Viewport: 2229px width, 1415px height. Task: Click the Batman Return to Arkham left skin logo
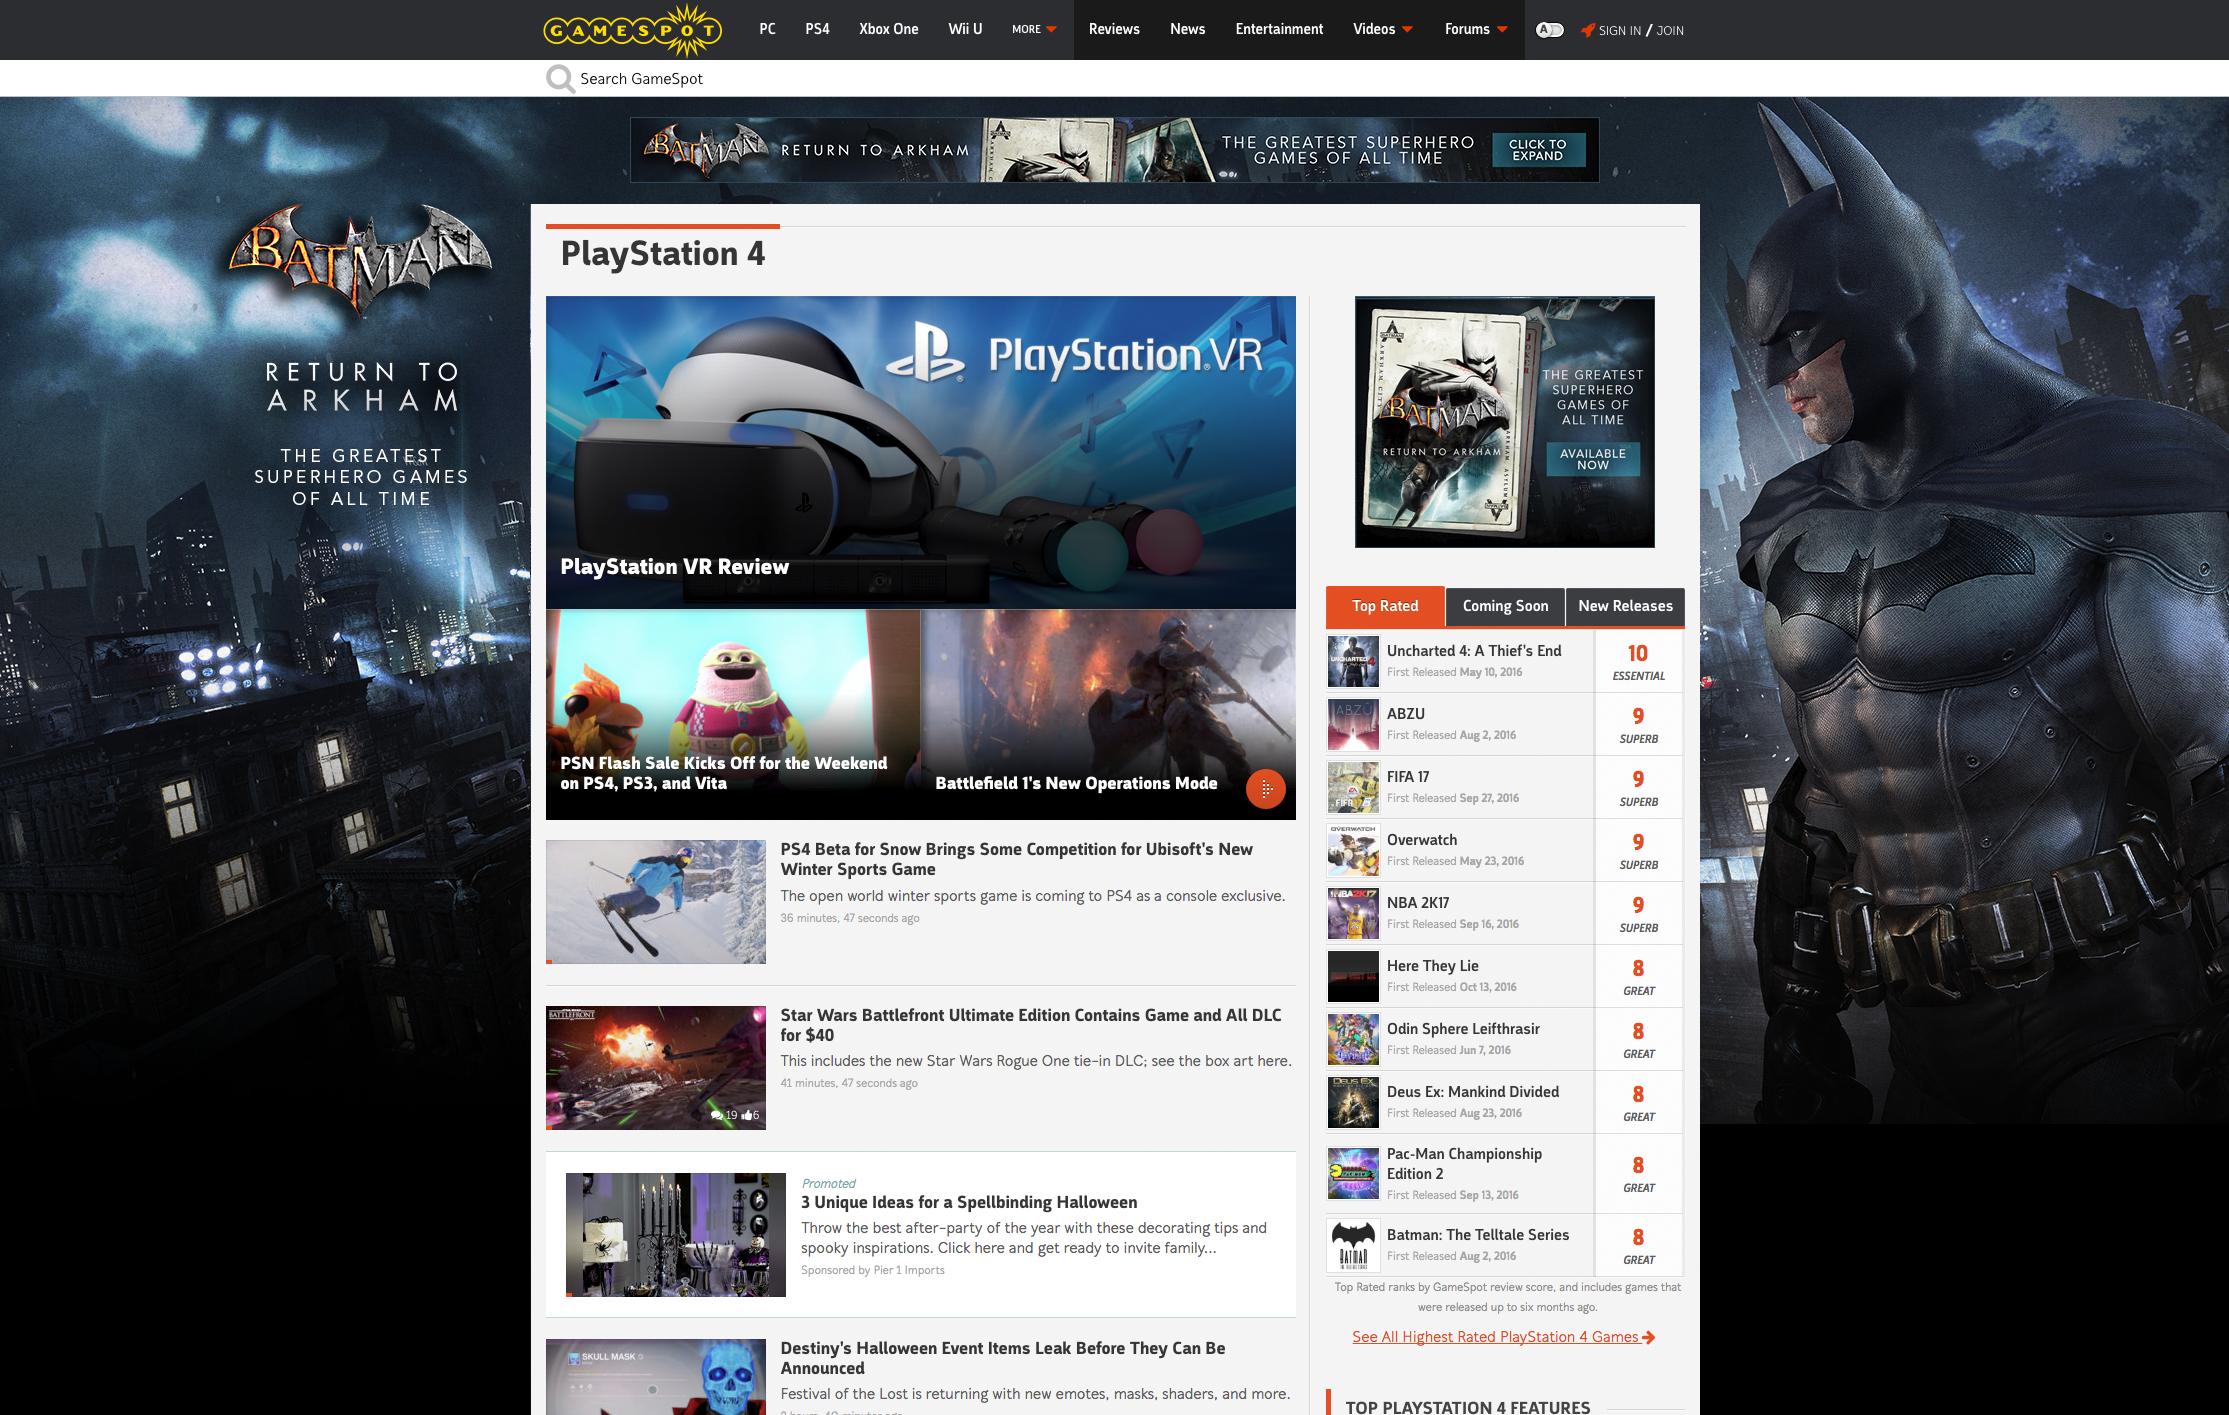(x=361, y=260)
